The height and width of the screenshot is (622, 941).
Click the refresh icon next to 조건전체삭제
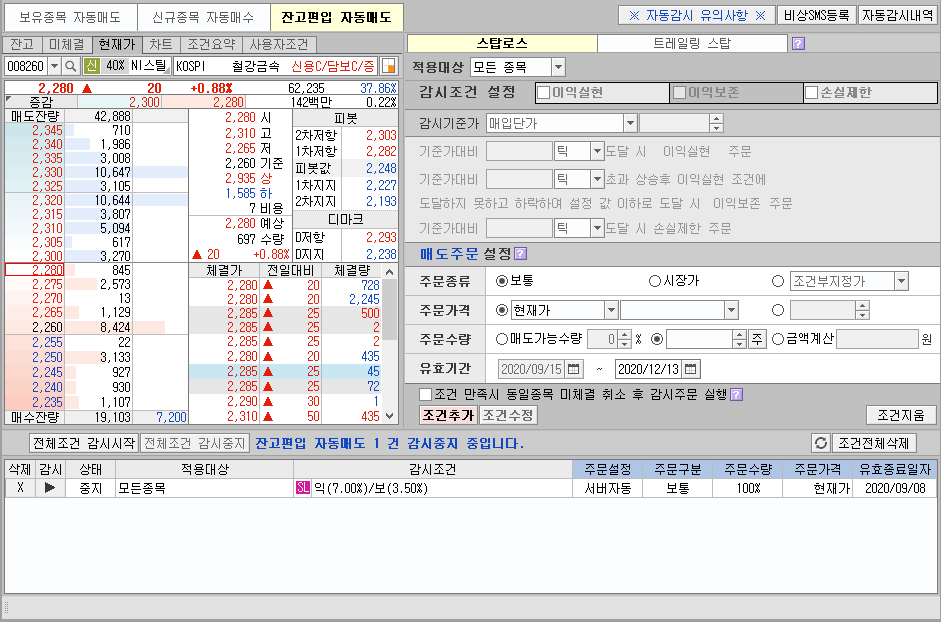(820, 443)
